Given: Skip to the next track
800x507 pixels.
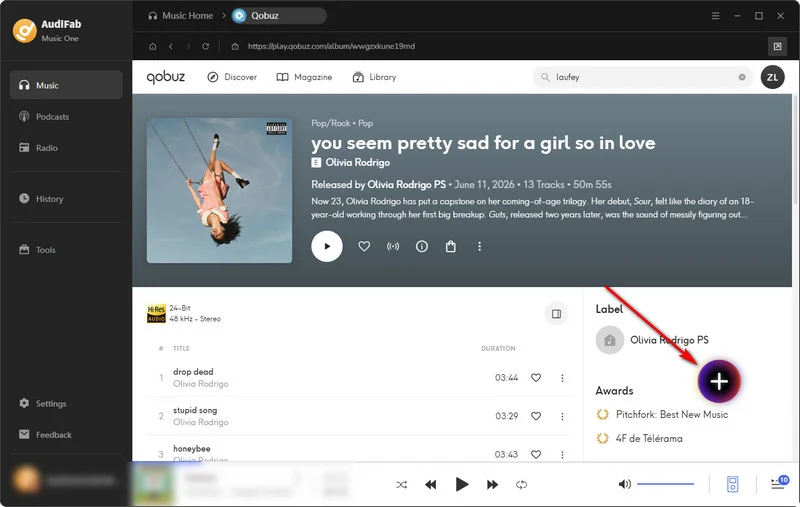Looking at the screenshot, I should [492, 485].
